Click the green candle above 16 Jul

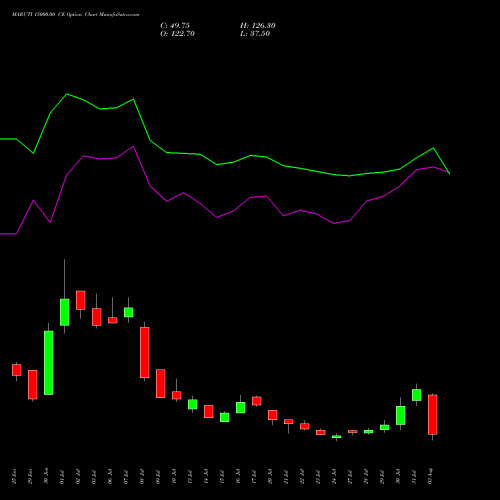(241, 407)
